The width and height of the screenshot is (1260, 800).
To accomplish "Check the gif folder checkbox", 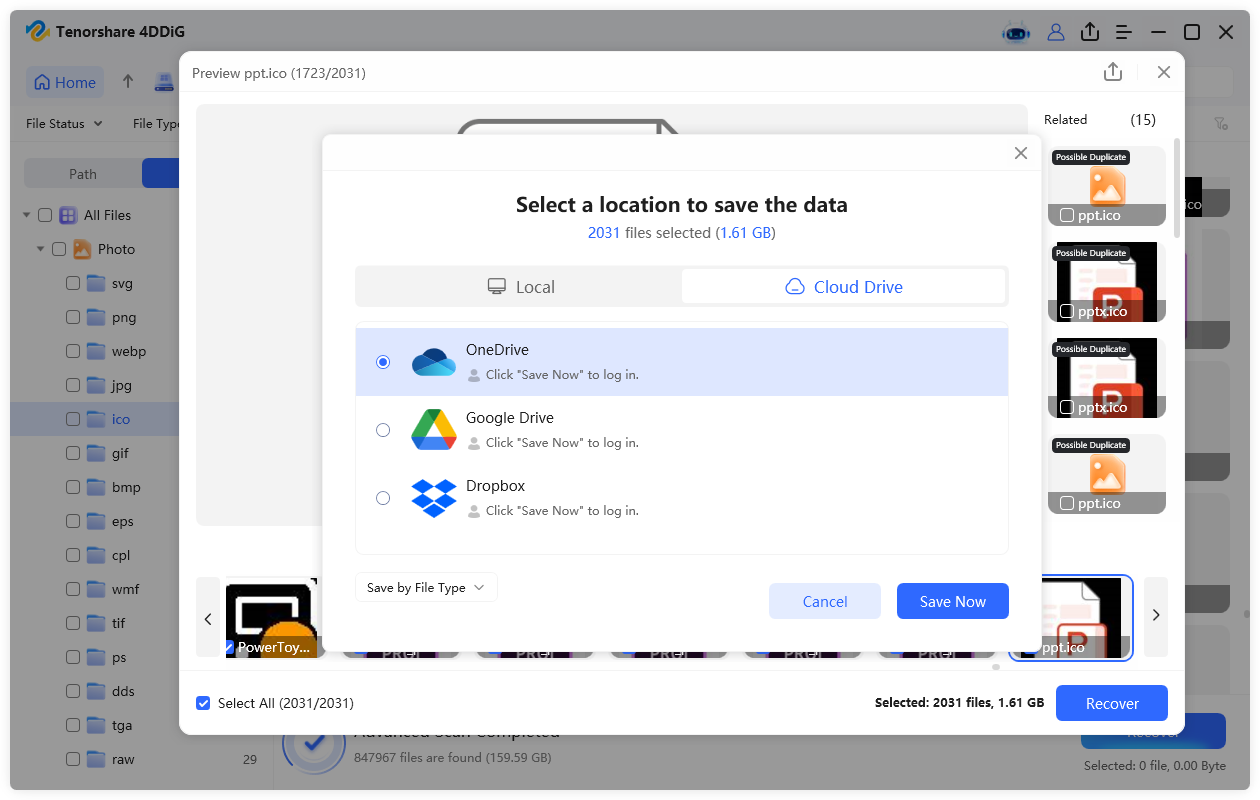I will click(x=73, y=453).
